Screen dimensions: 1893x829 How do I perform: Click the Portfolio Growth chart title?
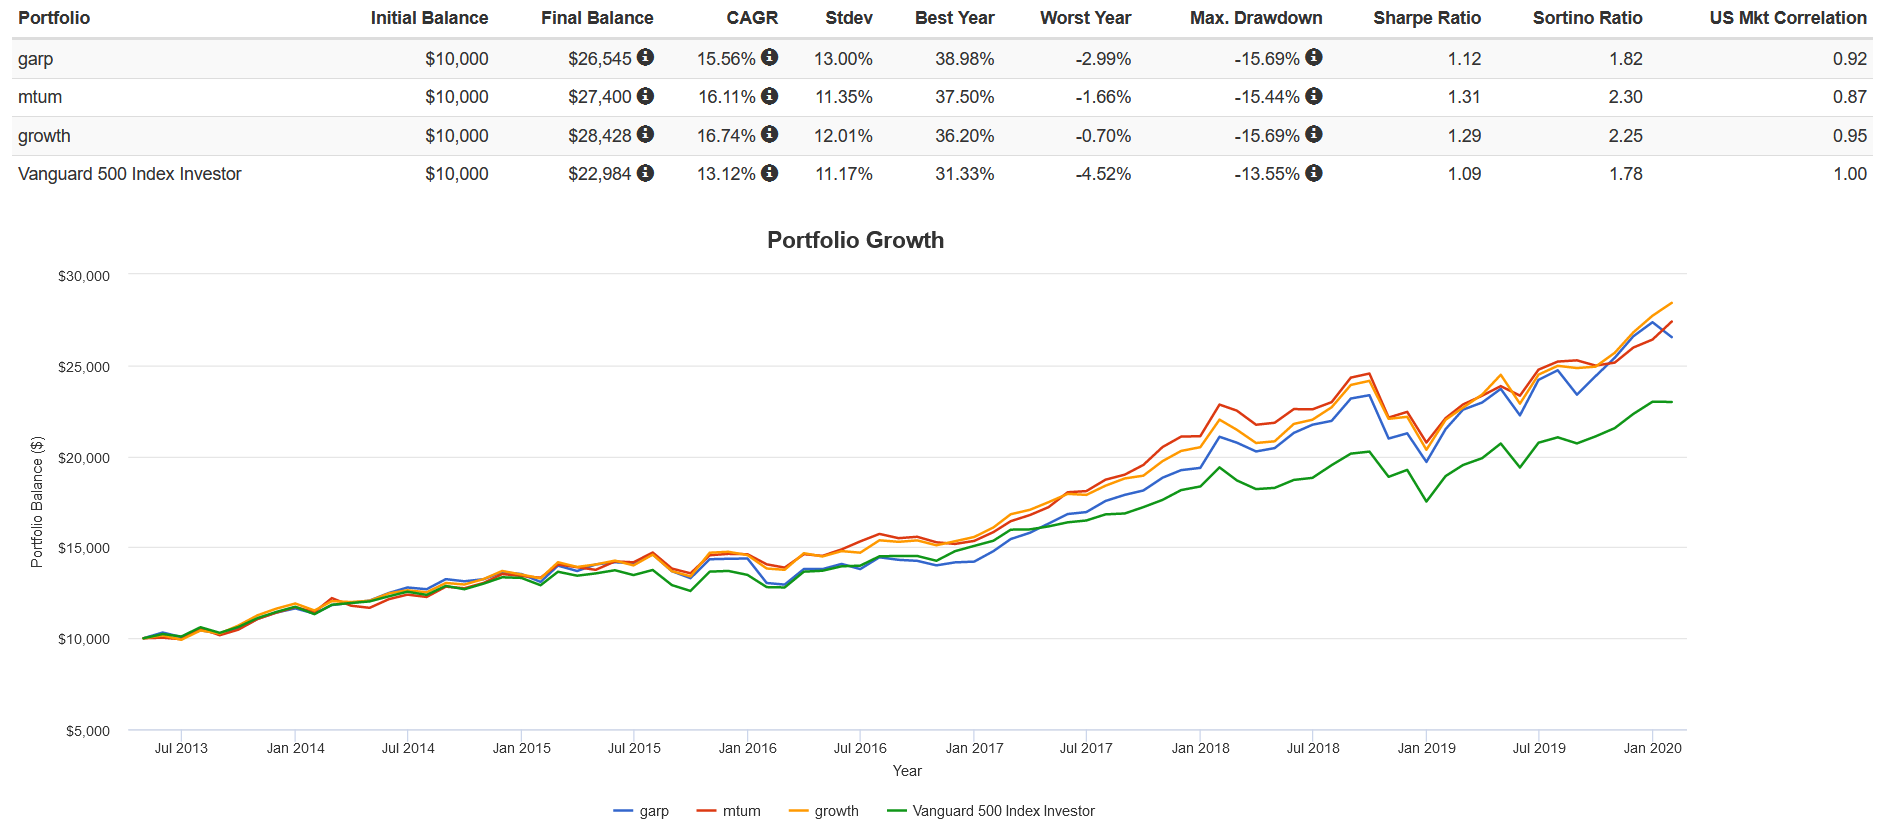855,240
